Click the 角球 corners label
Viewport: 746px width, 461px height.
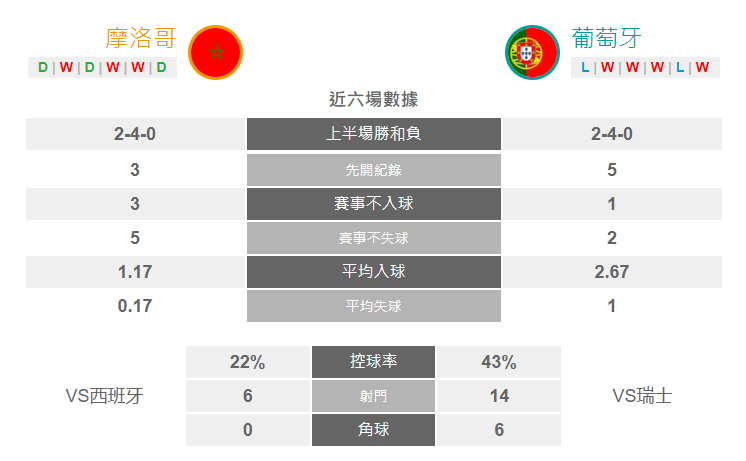[373, 430]
